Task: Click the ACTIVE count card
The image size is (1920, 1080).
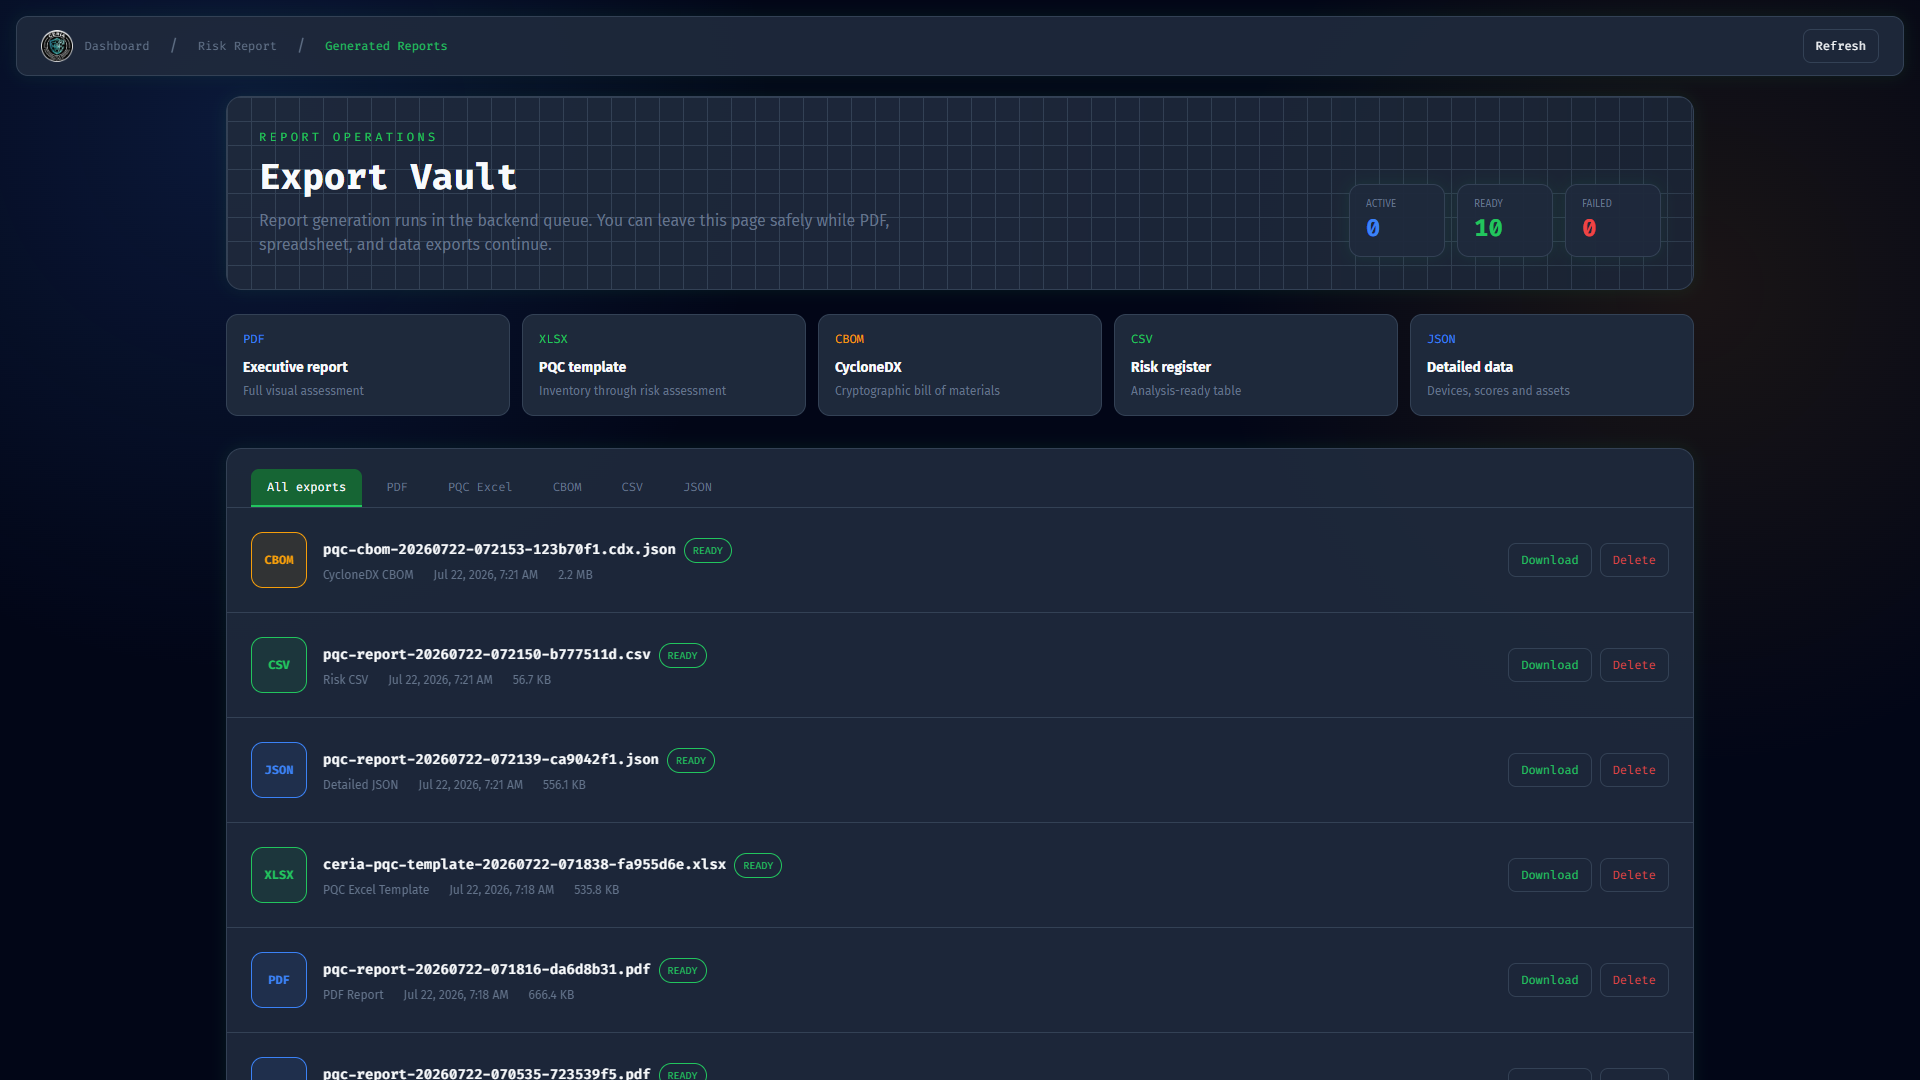Action: coord(1397,220)
